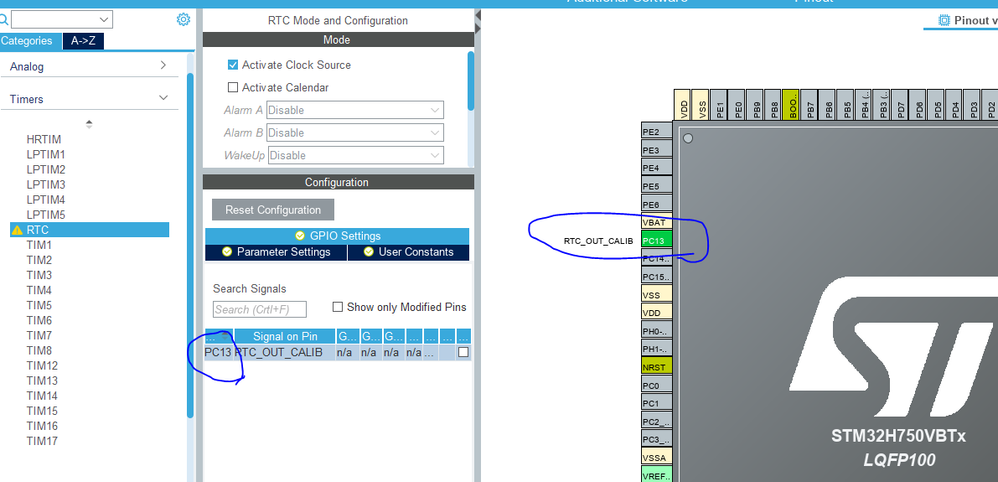Image resolution: width=998 pixels, height=482 pixels.
Task: Open the Parameter Settings tab
Action: [x=276, y=252]
